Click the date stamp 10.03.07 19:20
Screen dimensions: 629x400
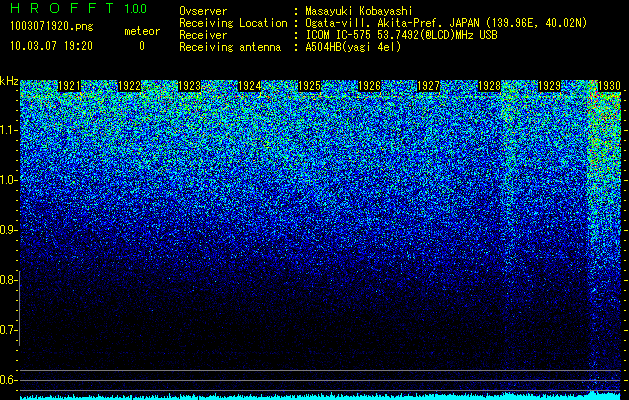pyautogui.click(x=51, y=45)
